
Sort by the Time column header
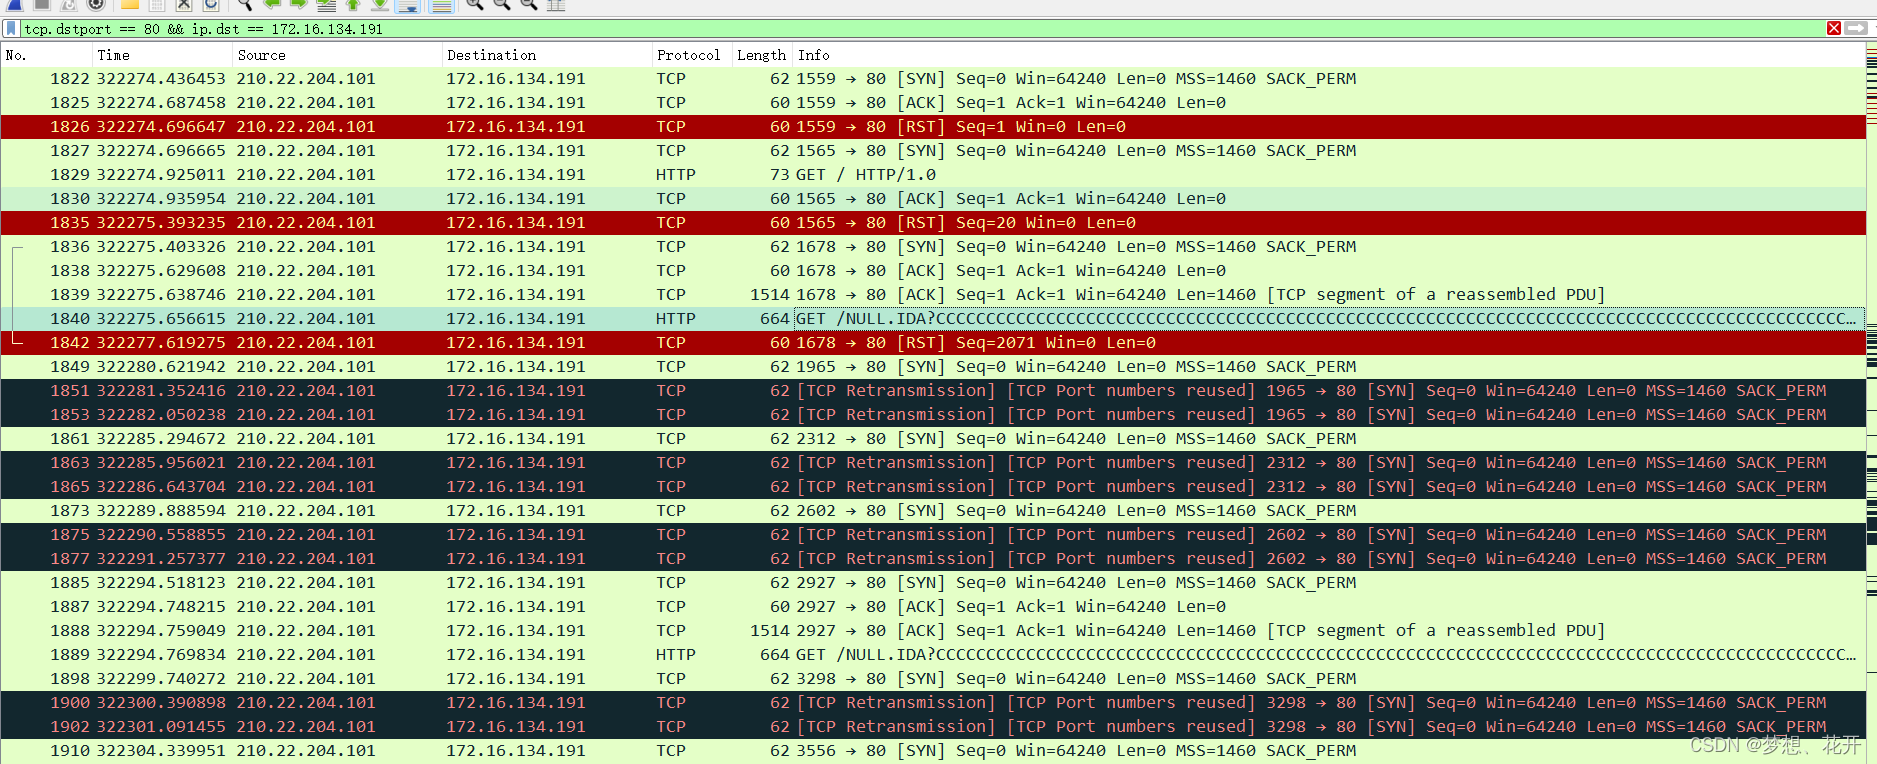162,55
